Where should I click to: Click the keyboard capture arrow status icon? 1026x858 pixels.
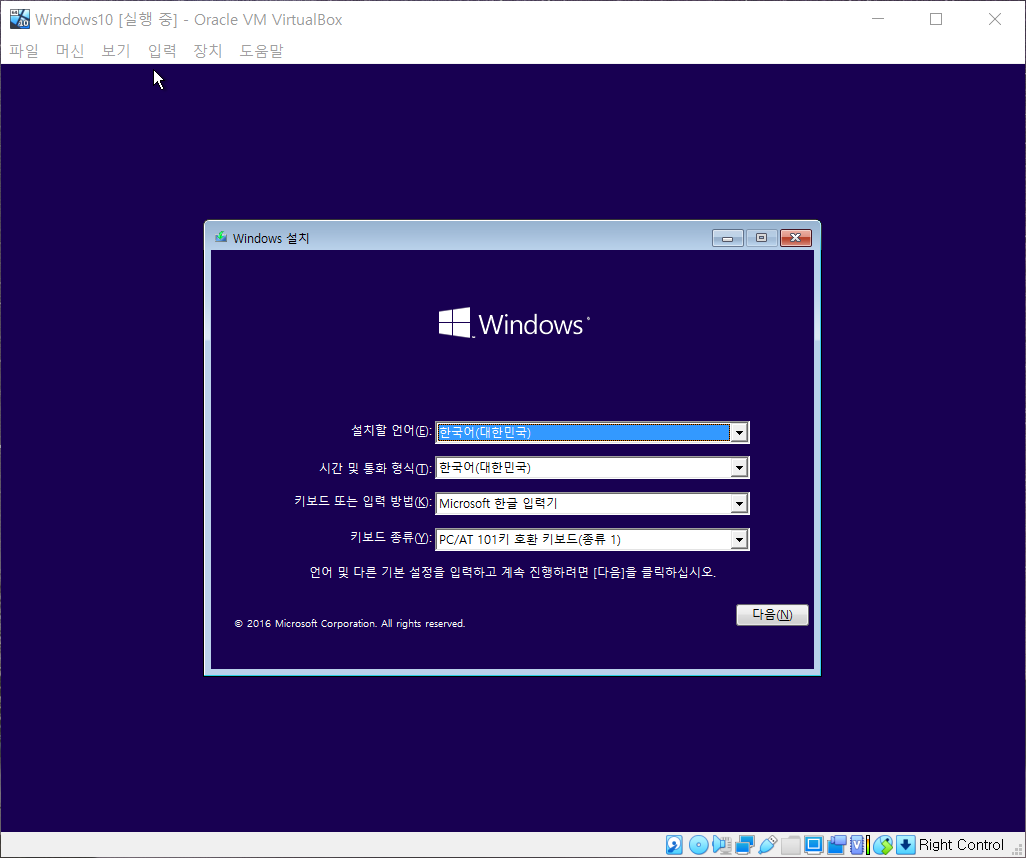[x=906, y=845]
